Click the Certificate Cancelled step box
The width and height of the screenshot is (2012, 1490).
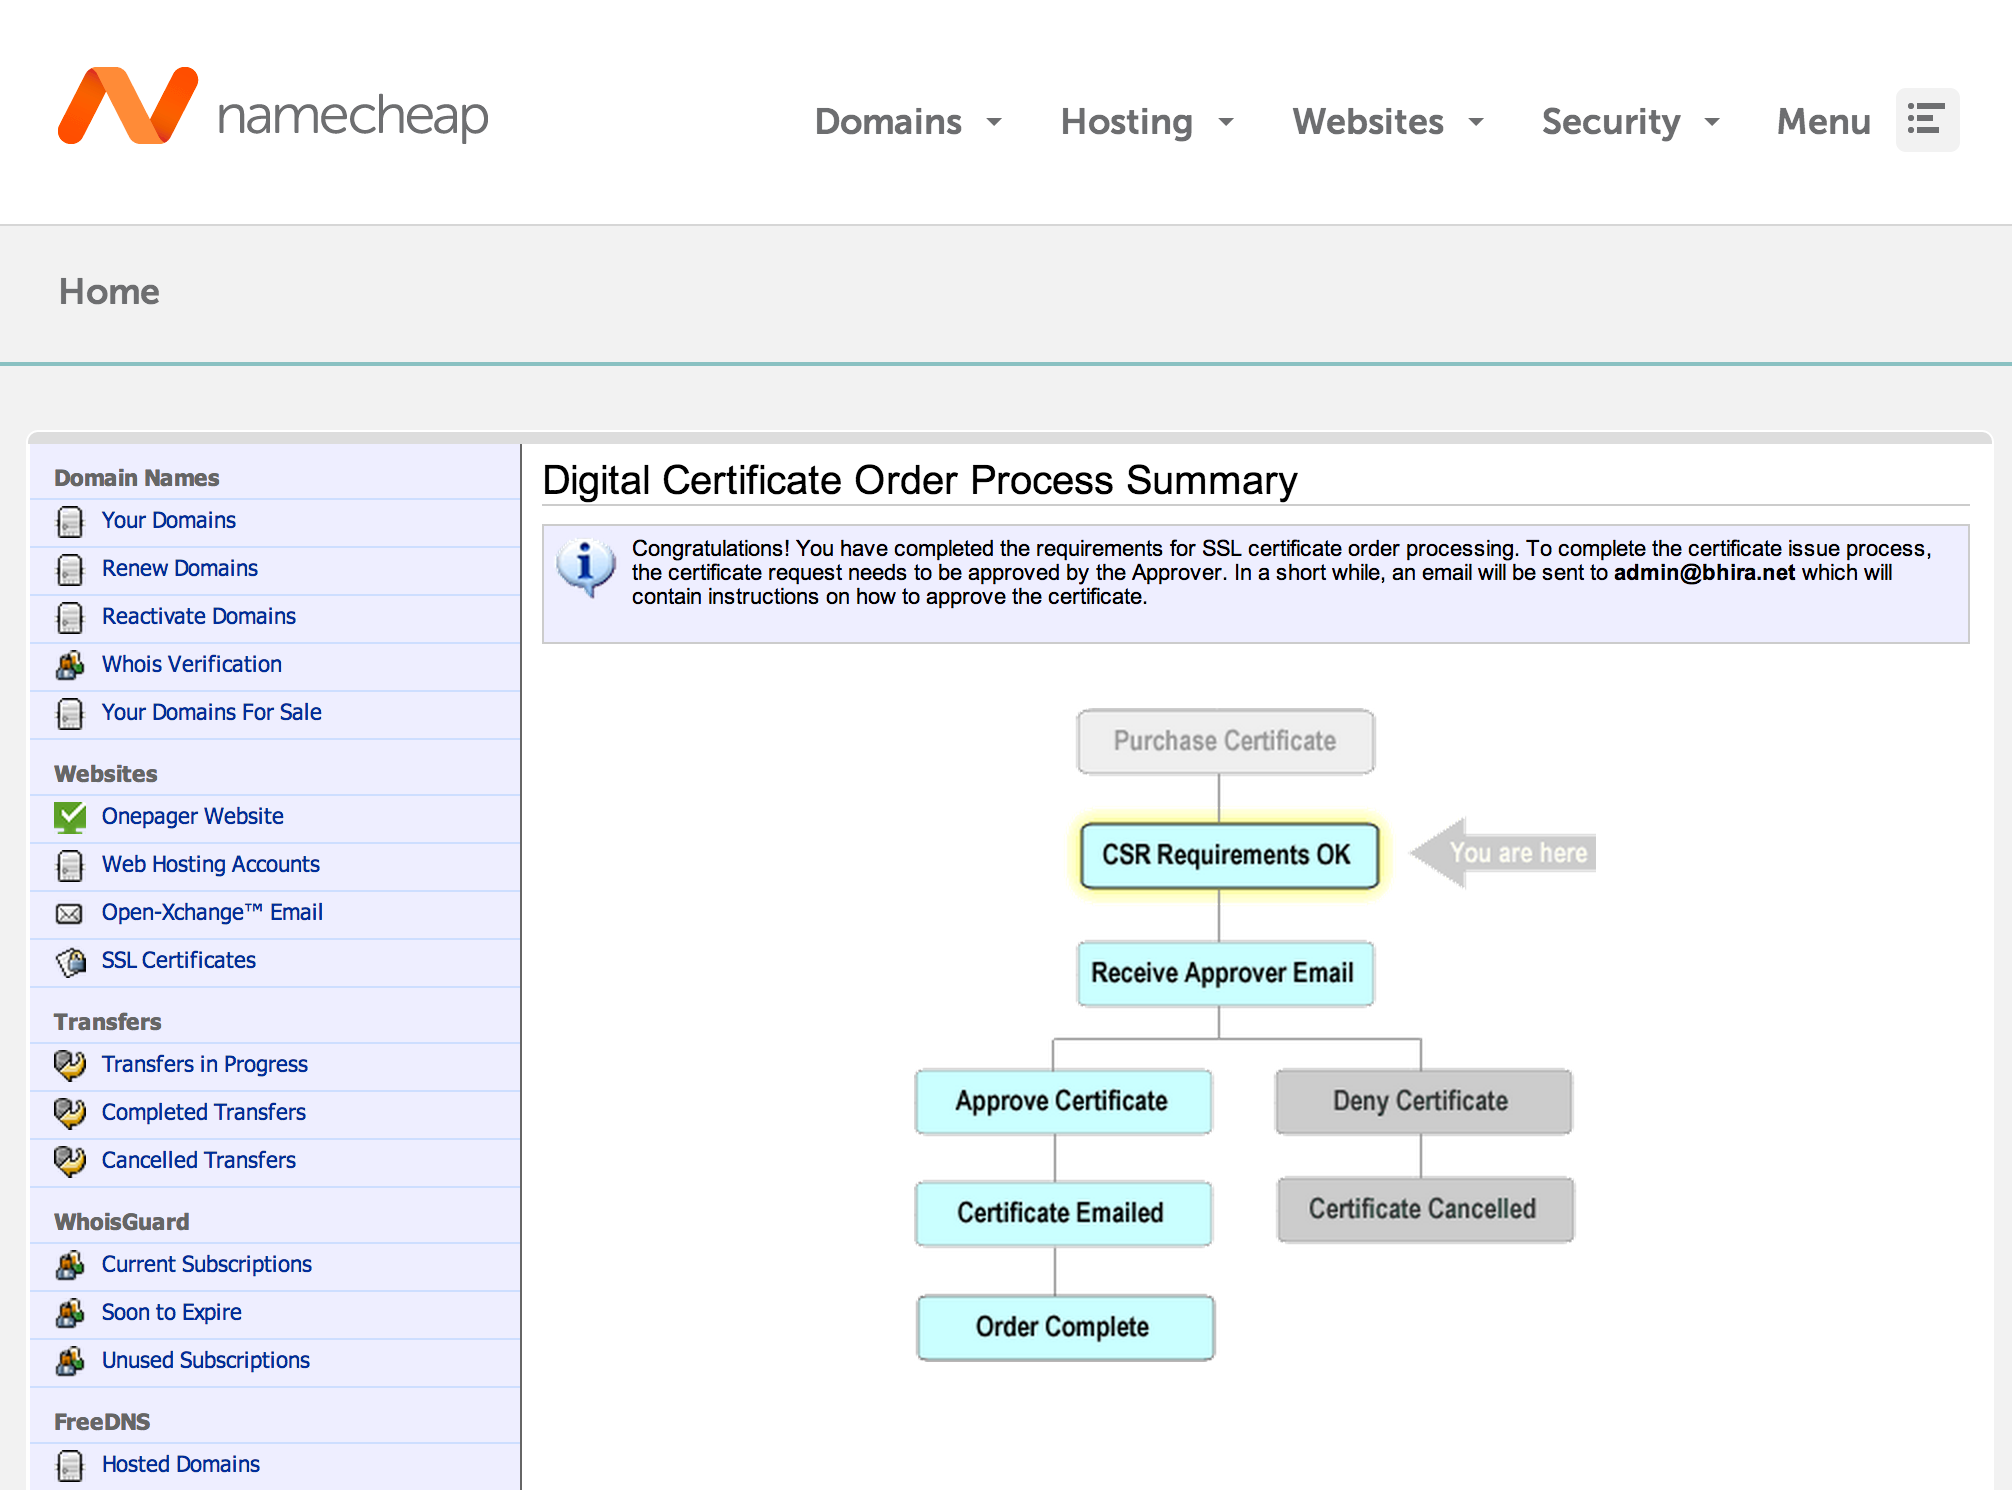pyautogui.click(x=1425, y=1209)
